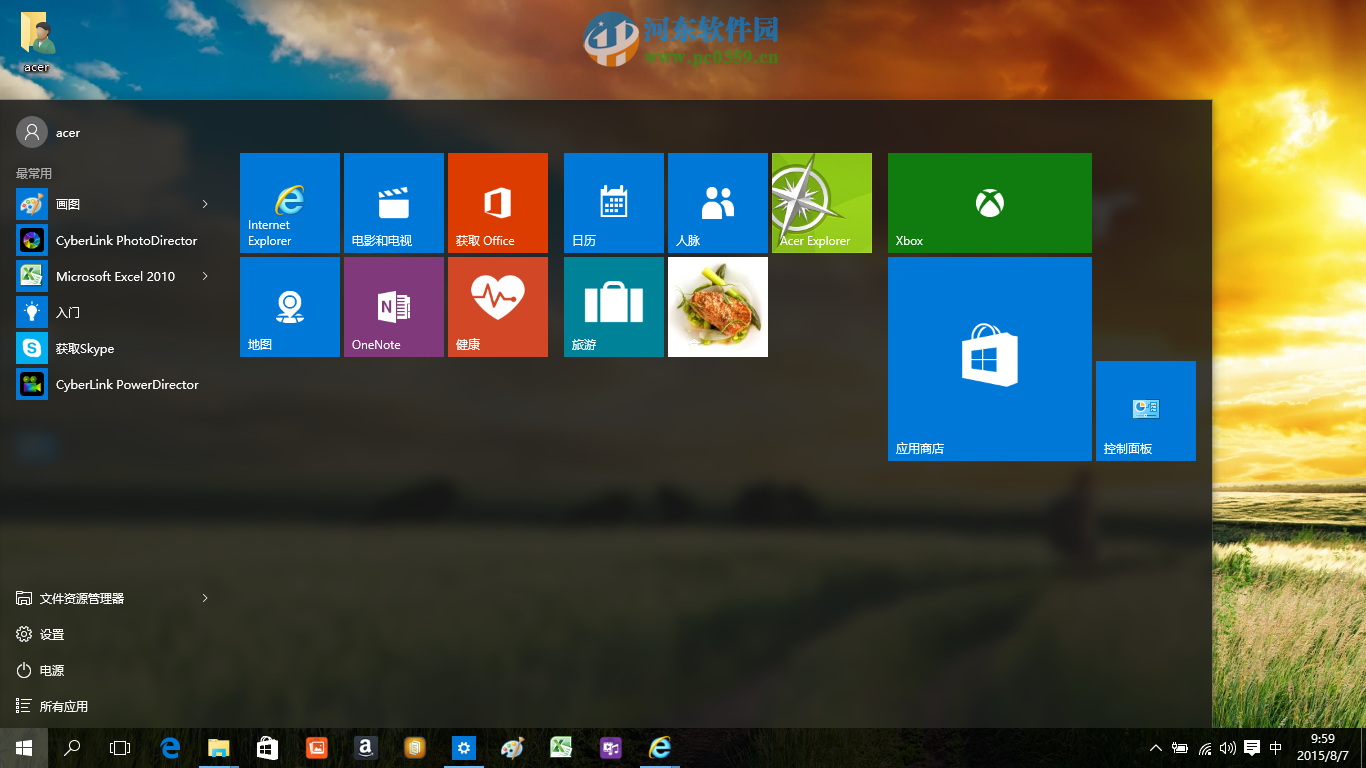Open the Acer Explorer tile

[x=820, y=203]
